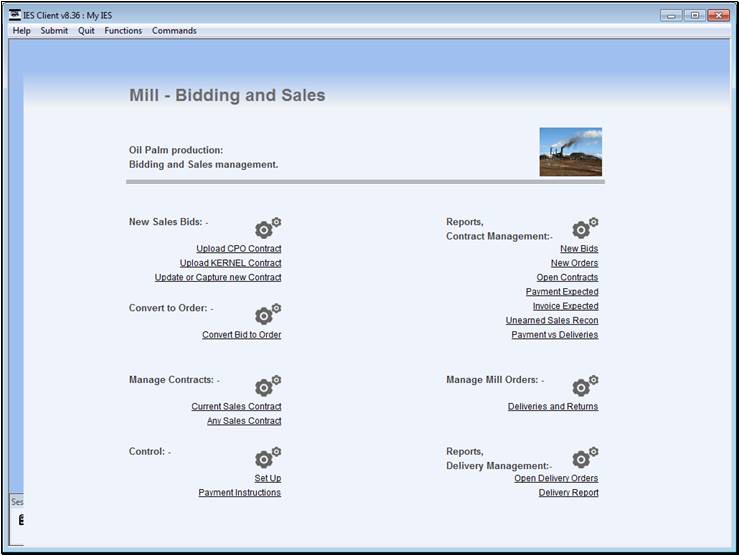Screen dimensions: 739x555
Task: Click the 'Bidding and Sales management.' text
Action: [204, 164]
